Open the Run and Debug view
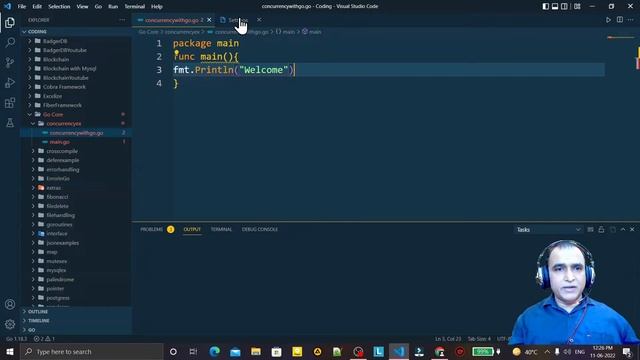Image resolution: width=640 pixels, height=360 pixels. 10,82
